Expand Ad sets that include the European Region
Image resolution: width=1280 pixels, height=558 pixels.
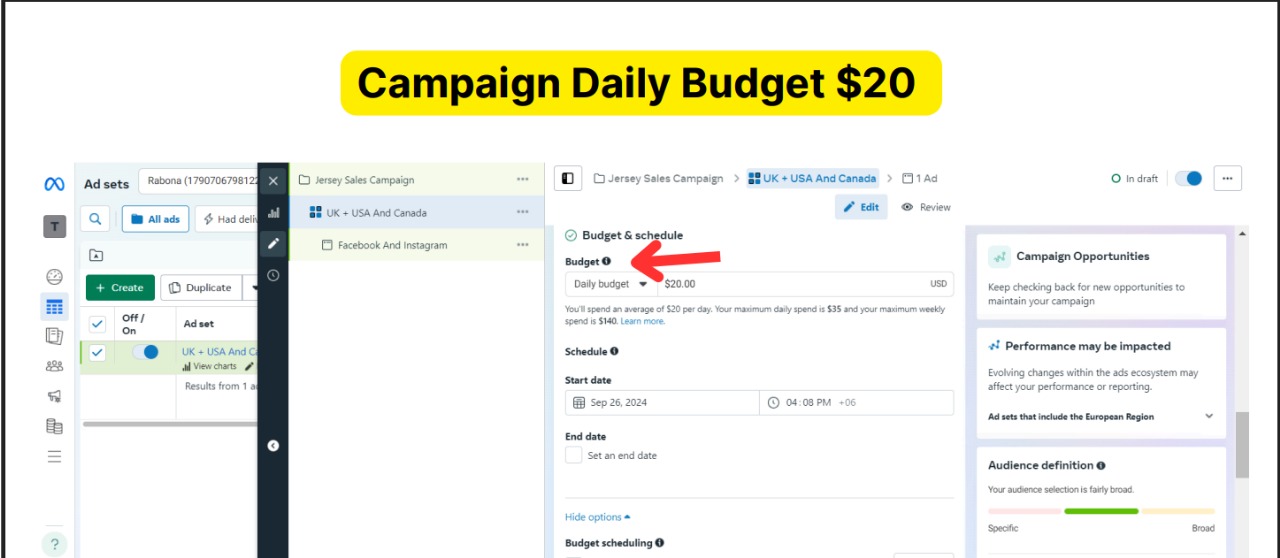pos(1209,417)
